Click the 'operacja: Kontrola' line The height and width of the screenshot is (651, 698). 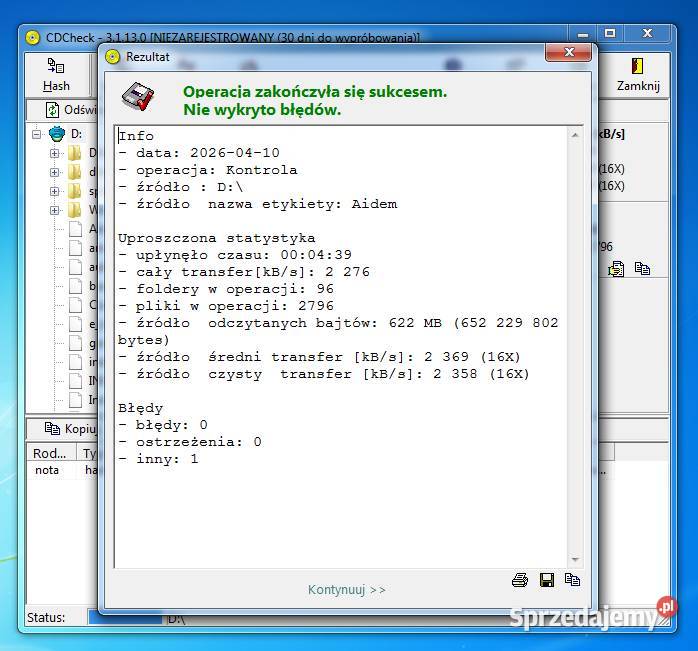pos(208,170)
